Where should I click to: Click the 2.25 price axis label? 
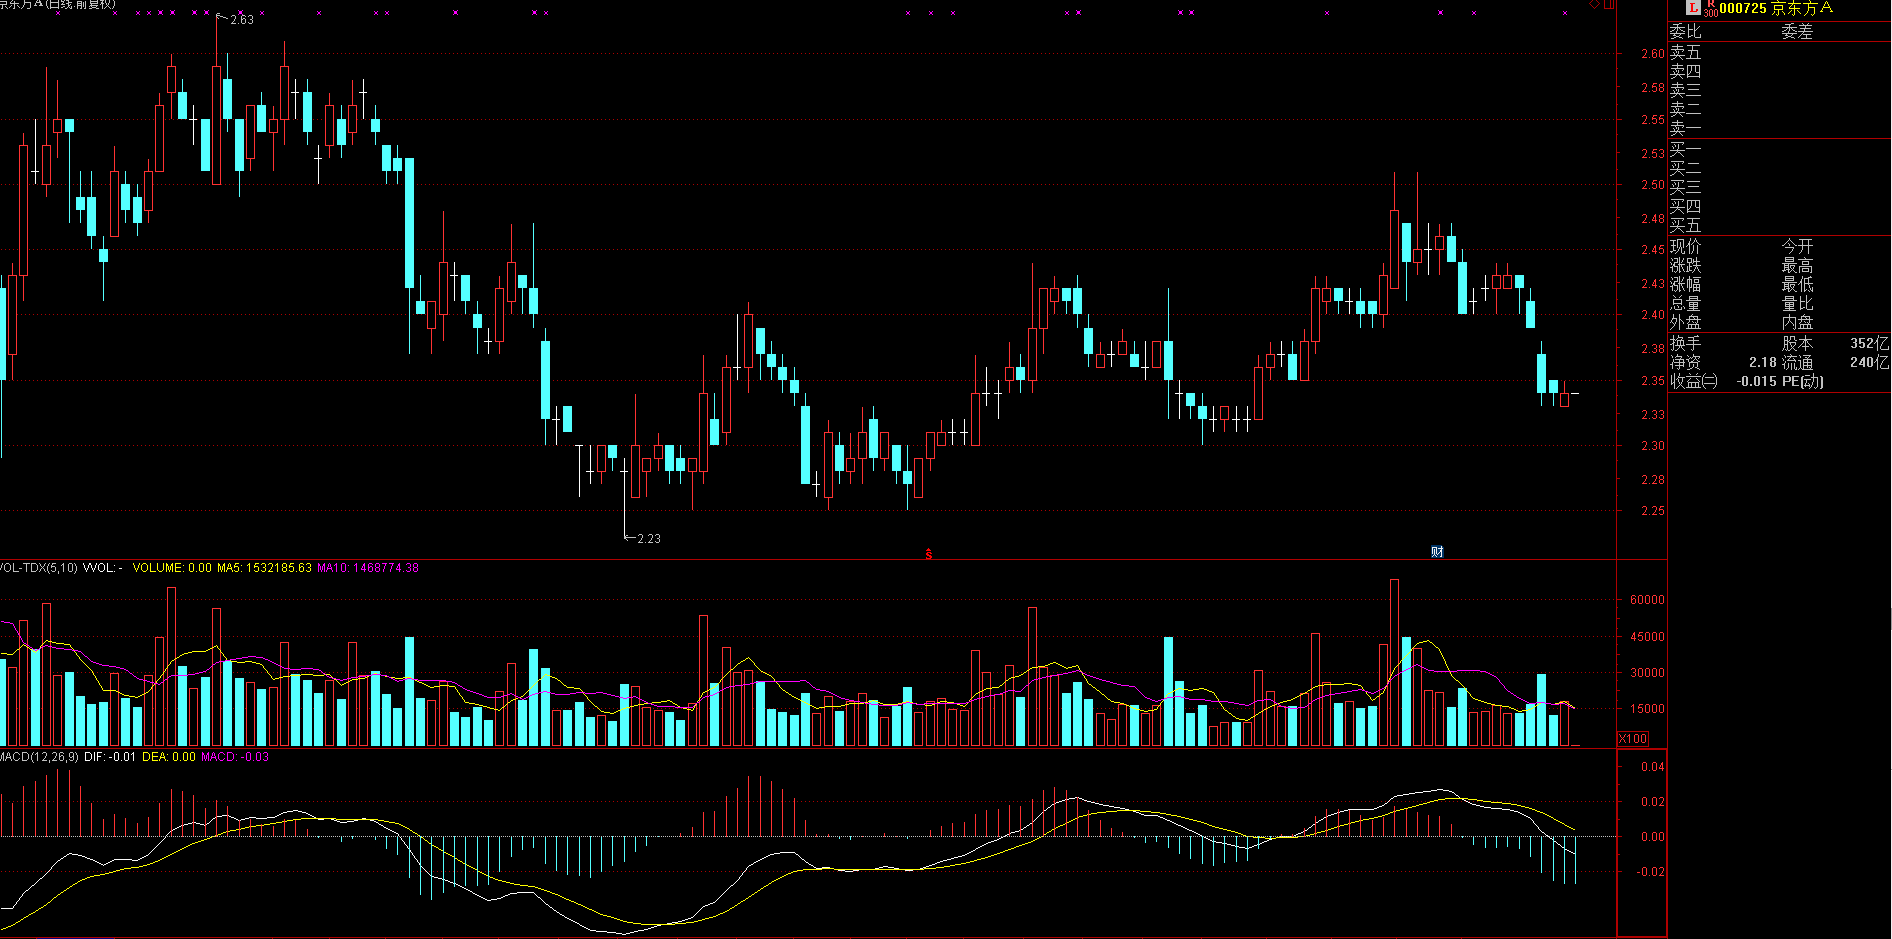click(x=1652, y=511)
